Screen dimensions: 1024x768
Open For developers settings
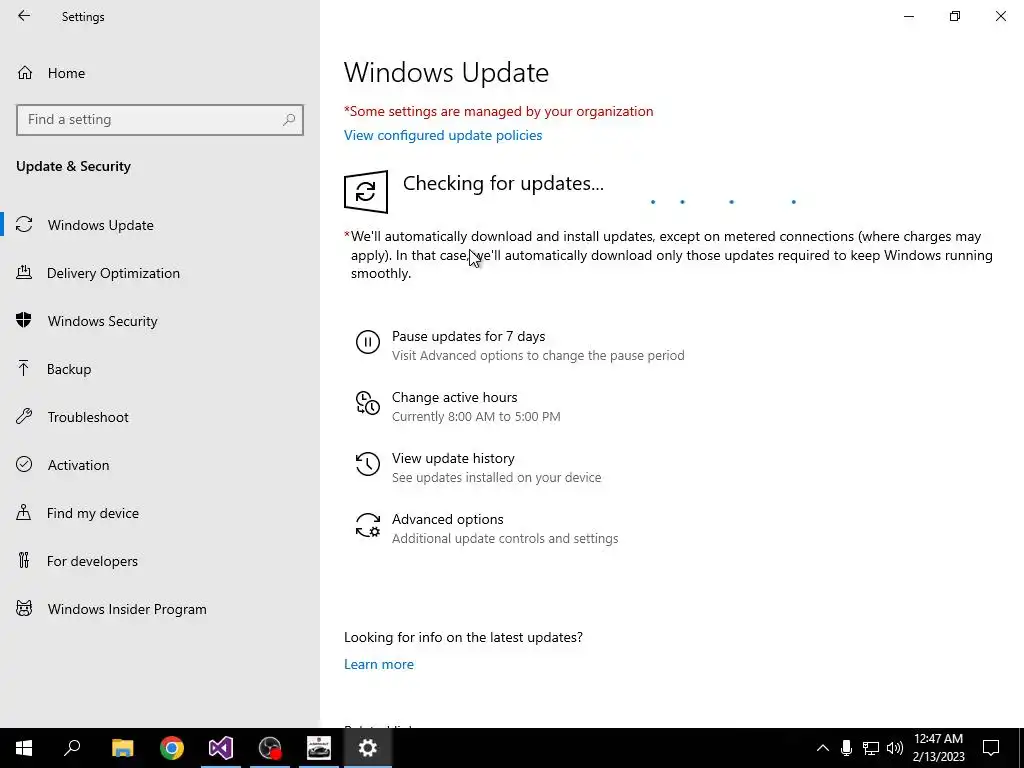click(160, 561)
